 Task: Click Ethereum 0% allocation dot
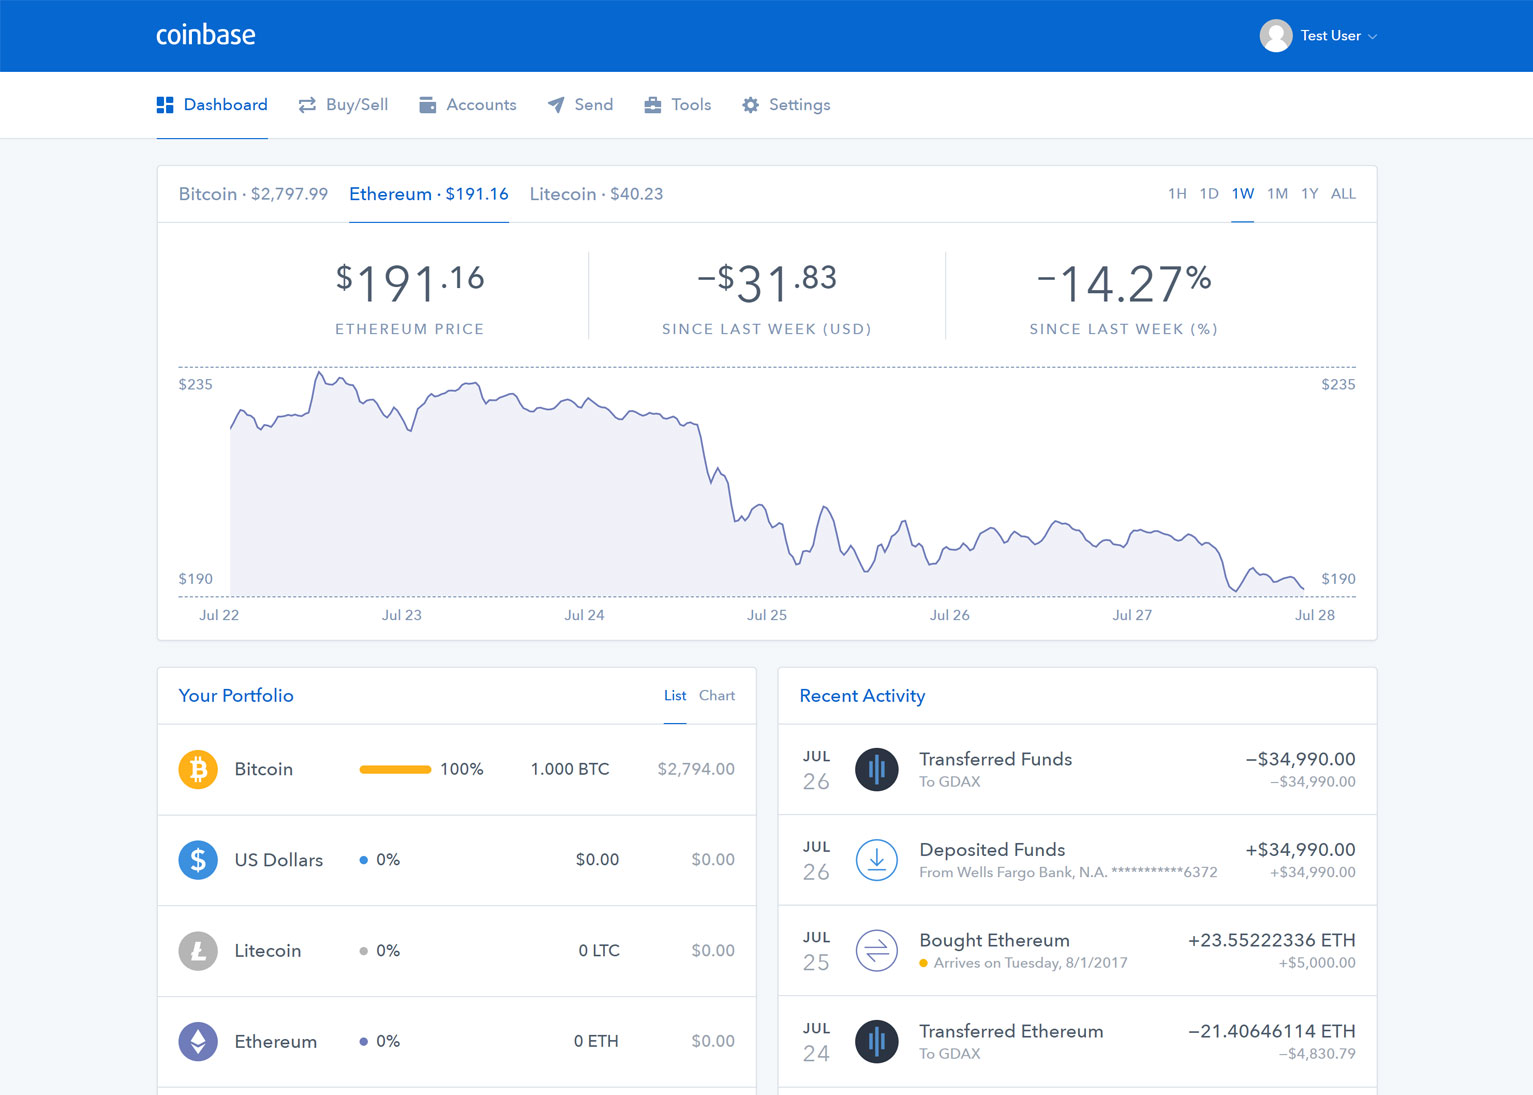pyautogui.click(x=363, y=1041)
